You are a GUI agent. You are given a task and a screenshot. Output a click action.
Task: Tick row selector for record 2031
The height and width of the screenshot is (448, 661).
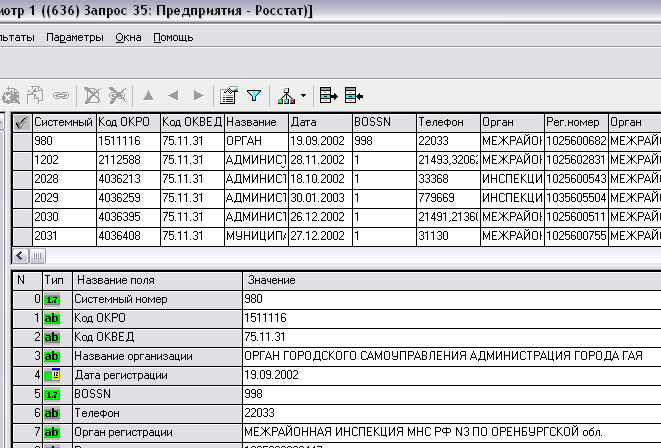22,236
